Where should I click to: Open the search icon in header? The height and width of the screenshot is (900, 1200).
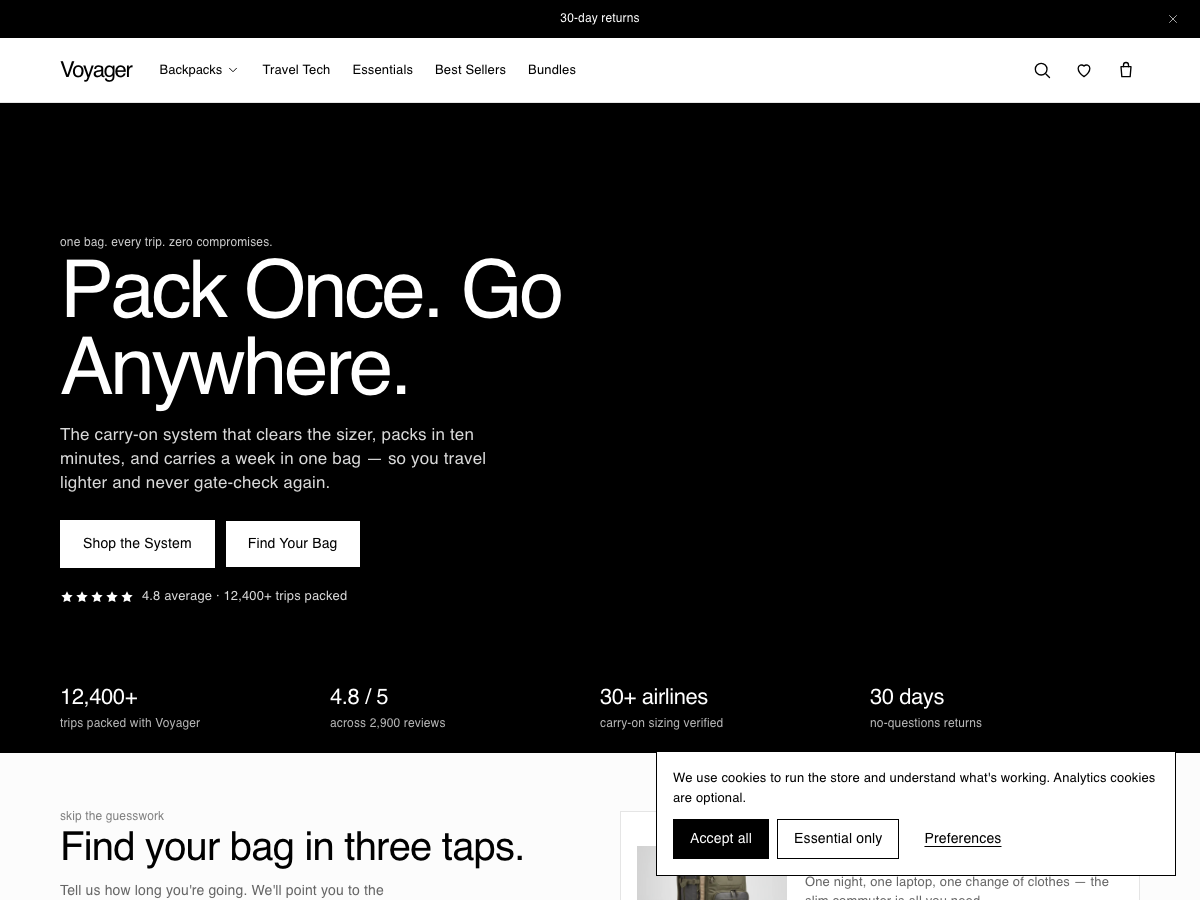point(1042,70)
